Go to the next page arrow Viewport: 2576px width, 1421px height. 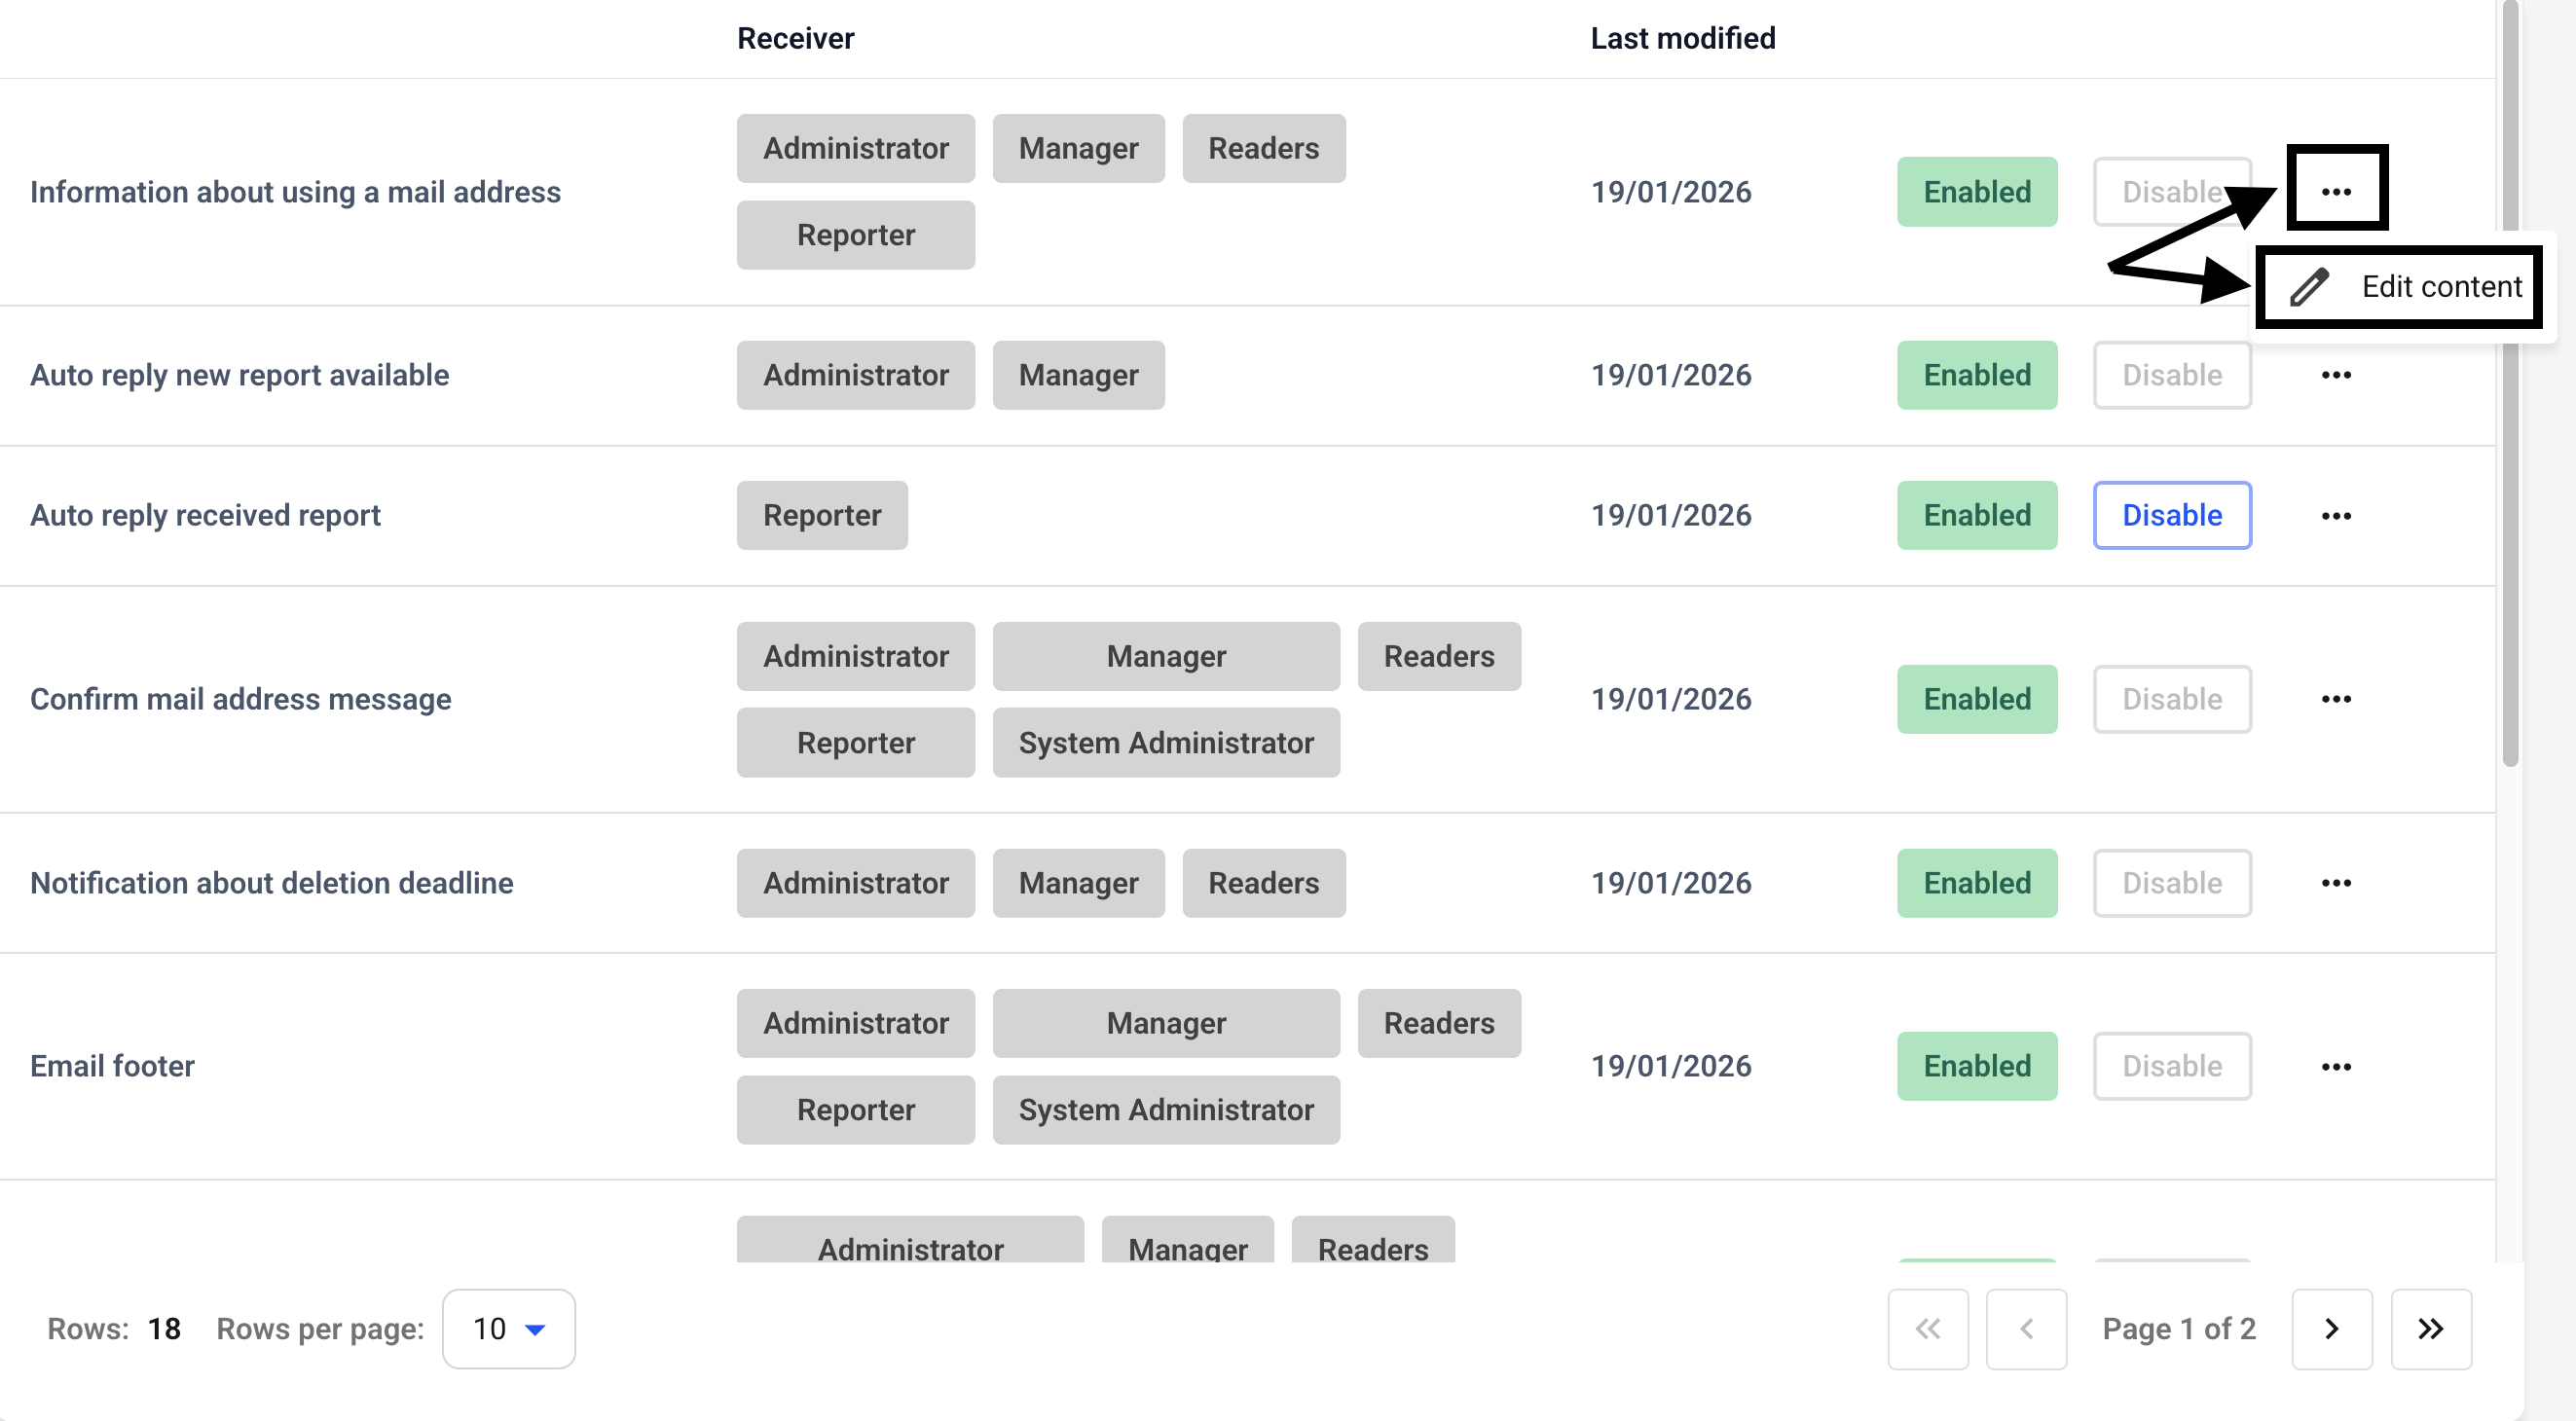point(2331,1328)
